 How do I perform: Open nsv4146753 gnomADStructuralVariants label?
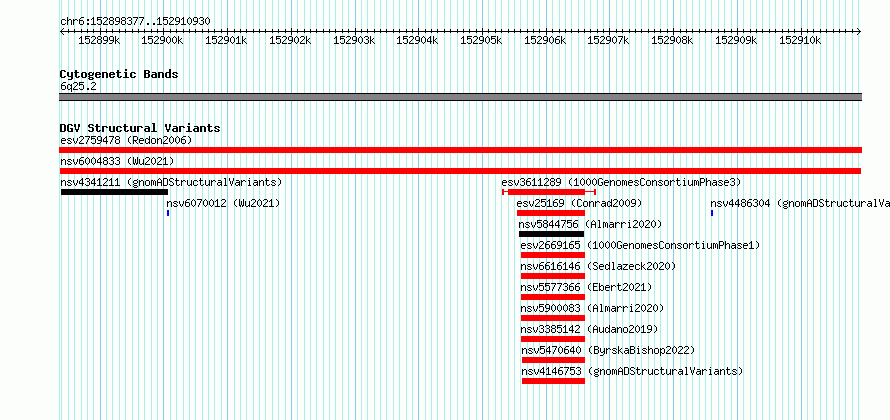coord(632,371)
